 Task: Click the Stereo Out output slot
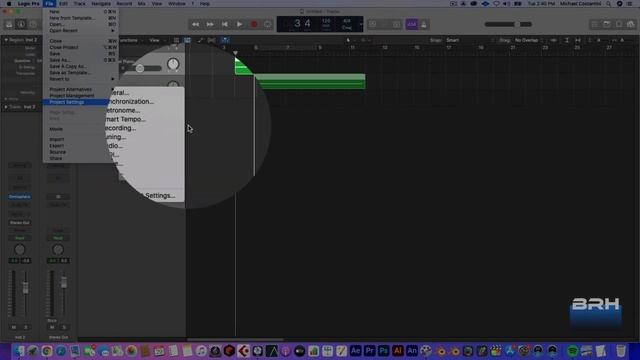[20, 223]
